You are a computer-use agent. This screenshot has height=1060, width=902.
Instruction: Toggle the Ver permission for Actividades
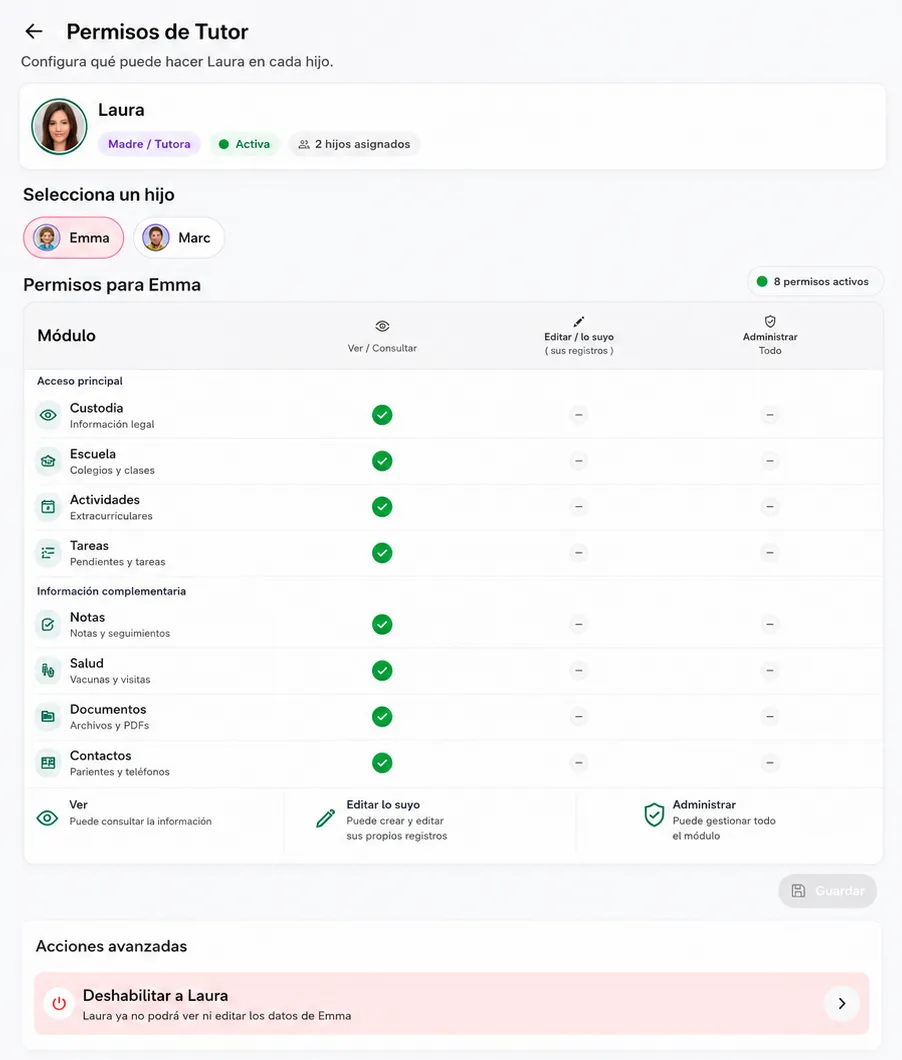[382, 507]
